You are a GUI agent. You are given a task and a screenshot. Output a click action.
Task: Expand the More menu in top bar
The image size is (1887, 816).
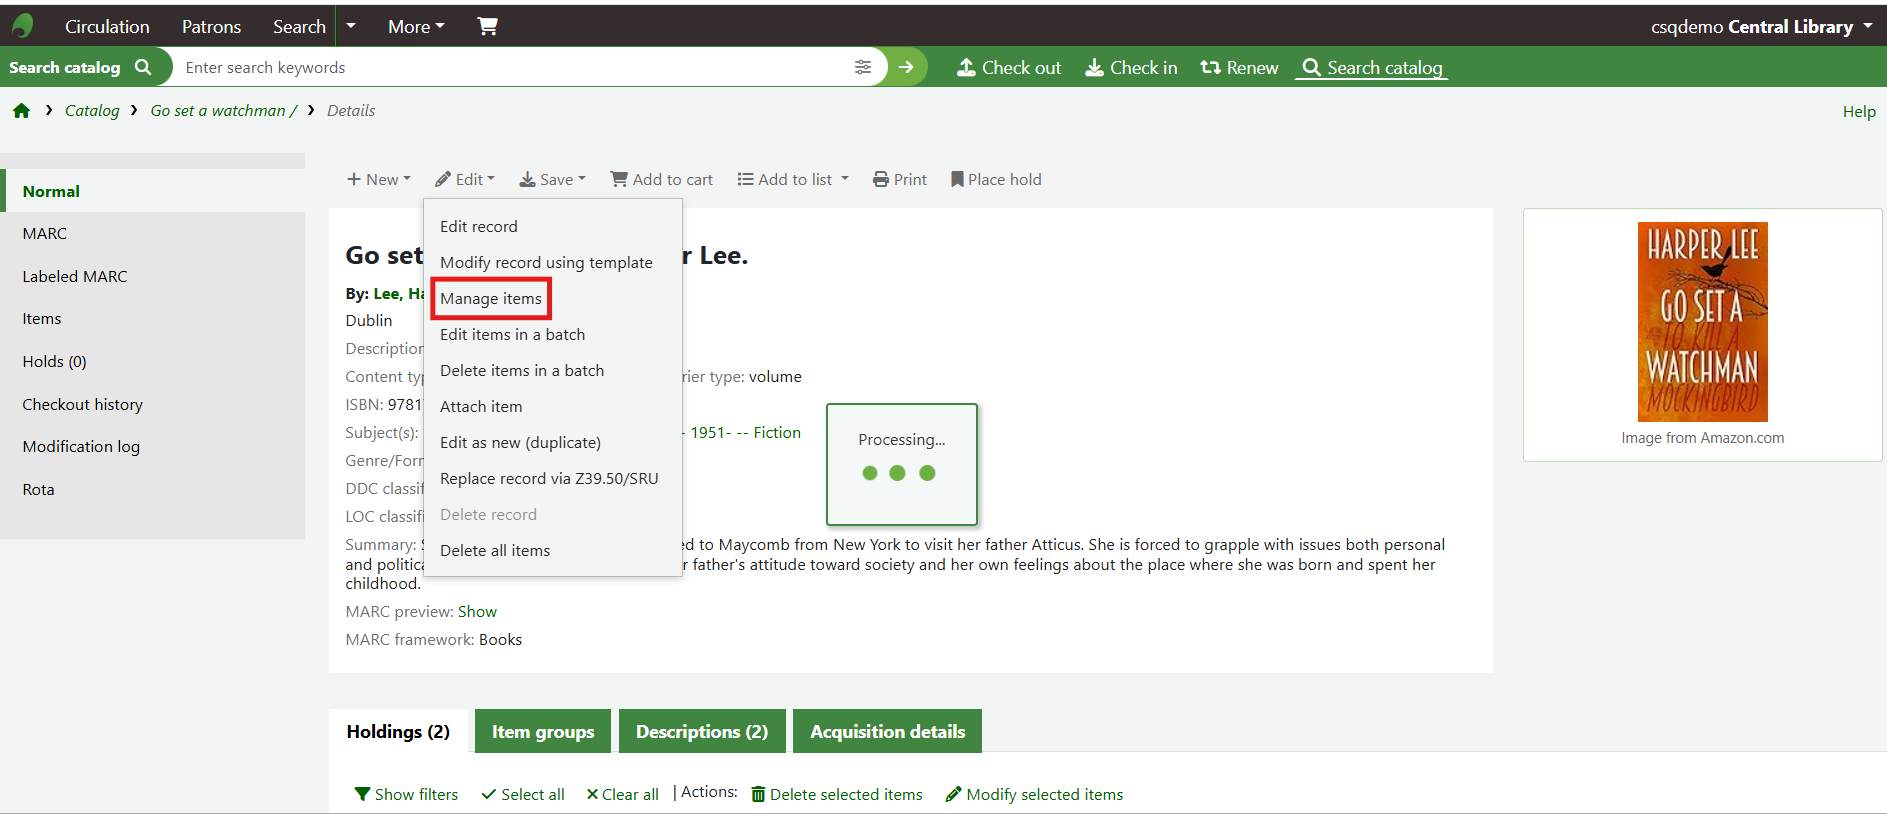[x=416, y=27]
